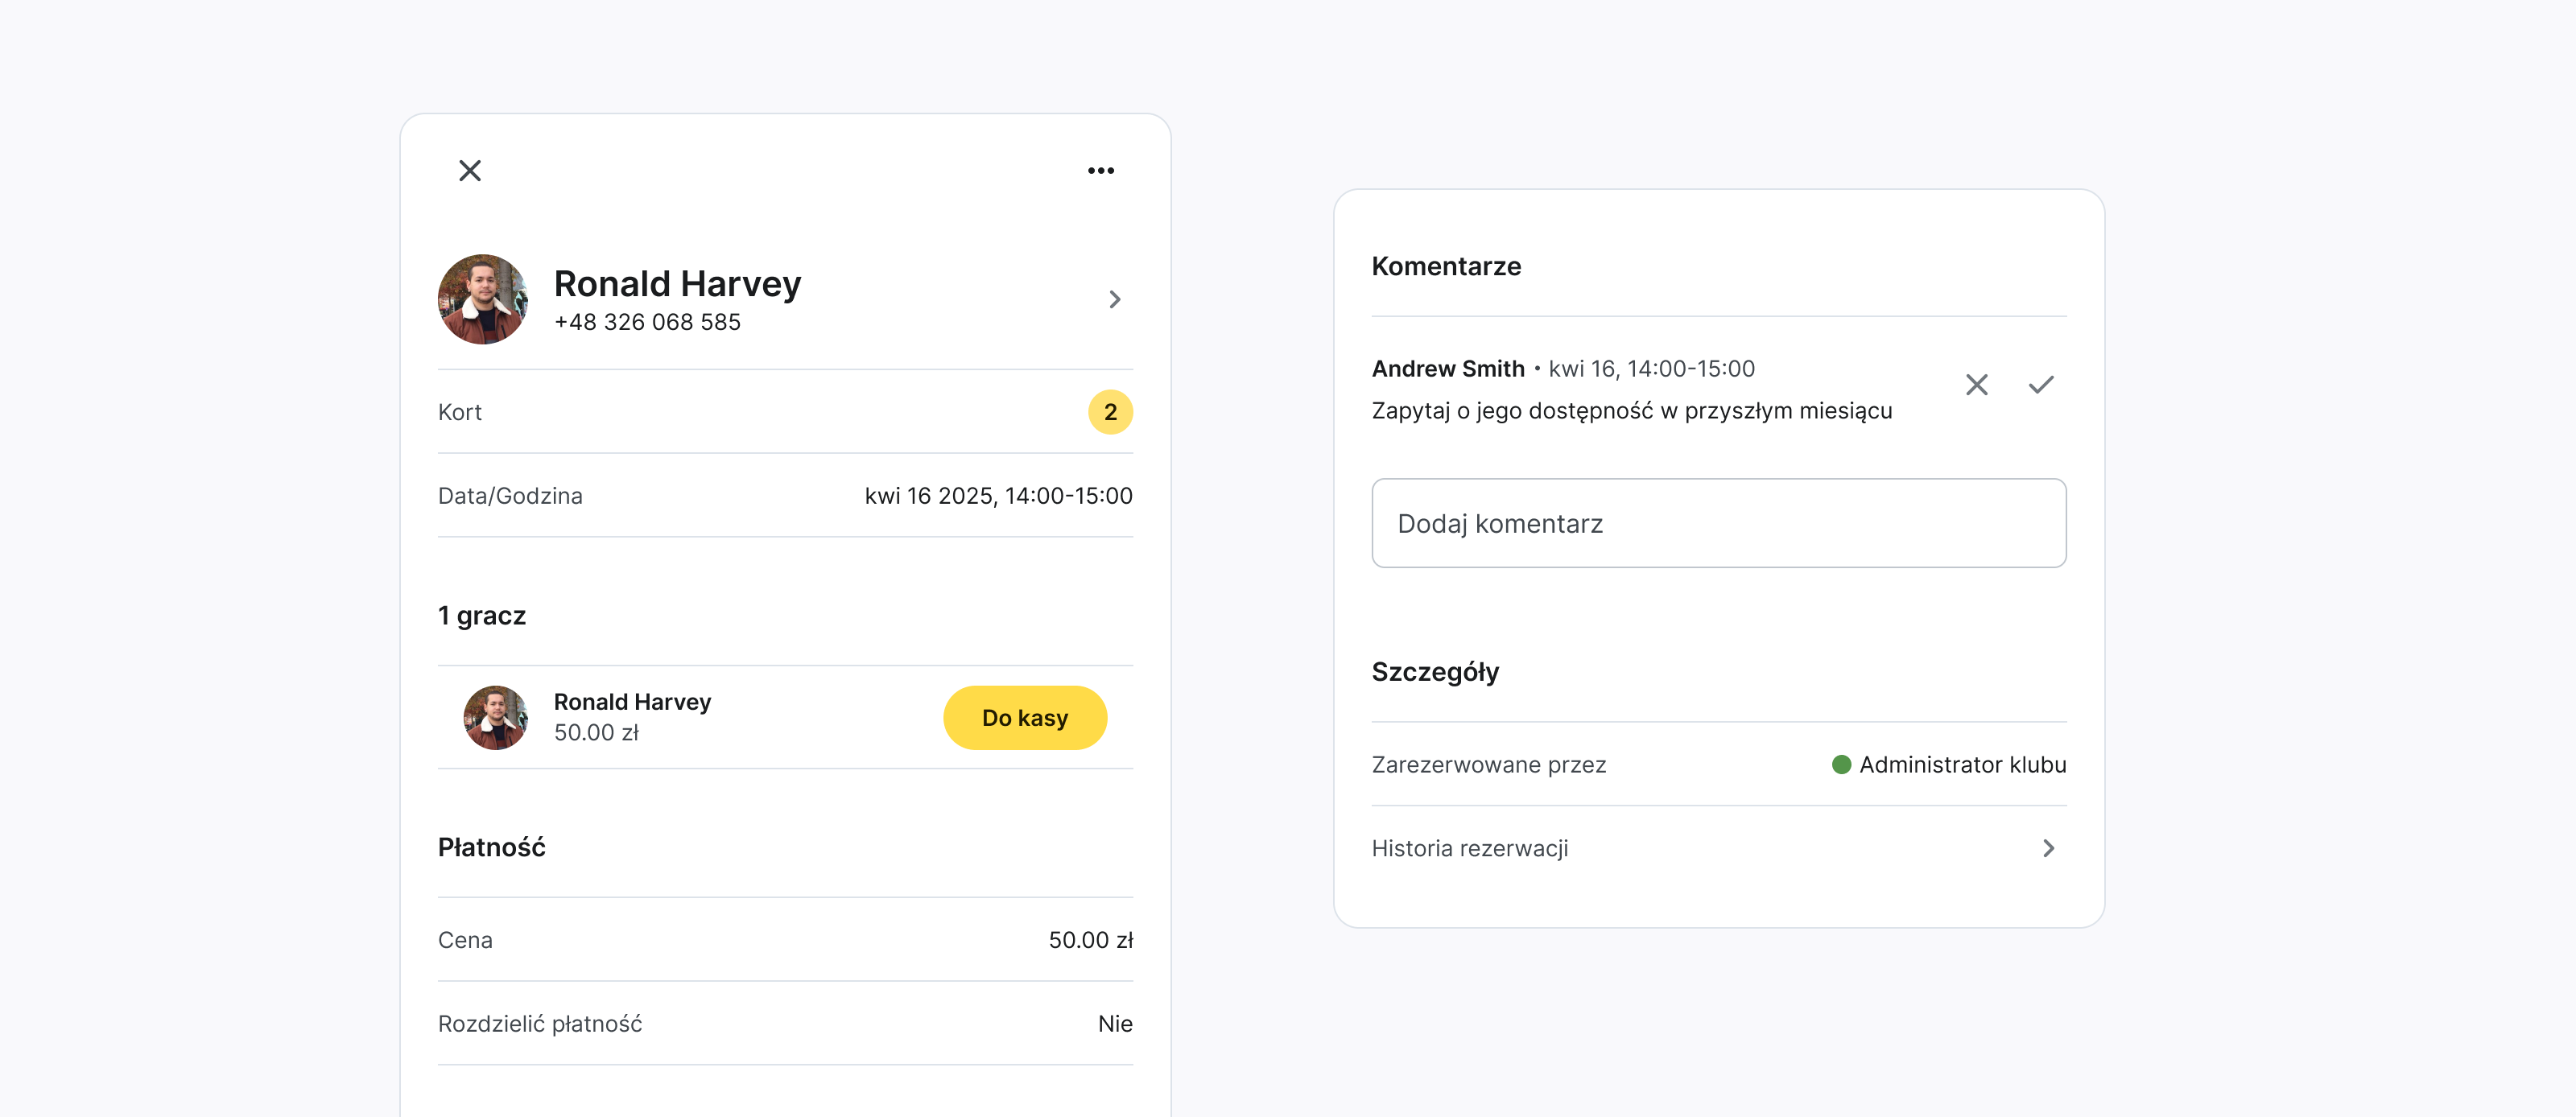
Task: Click Ronald Harvey name heading
Action: [x=677, y=284]
